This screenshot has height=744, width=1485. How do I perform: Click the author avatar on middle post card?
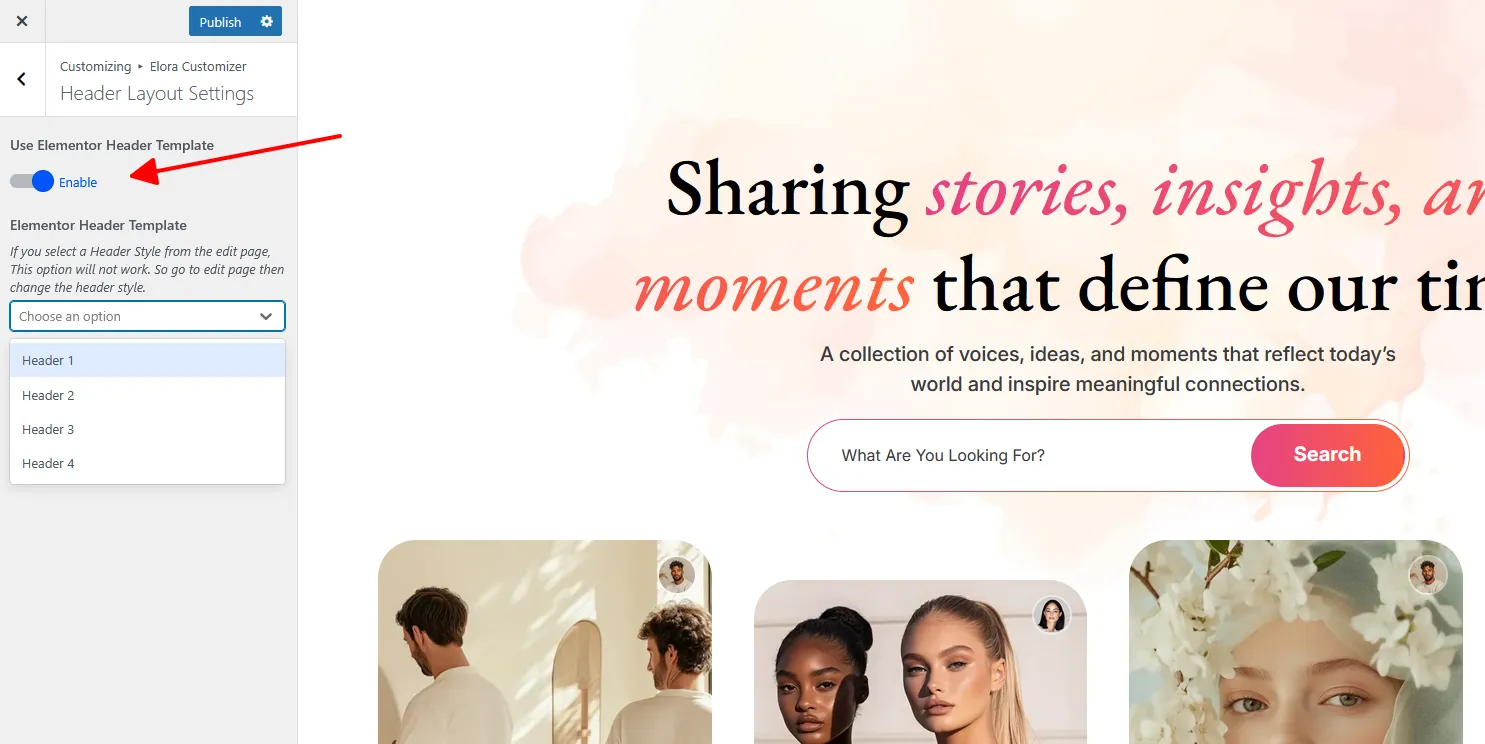1052,615
